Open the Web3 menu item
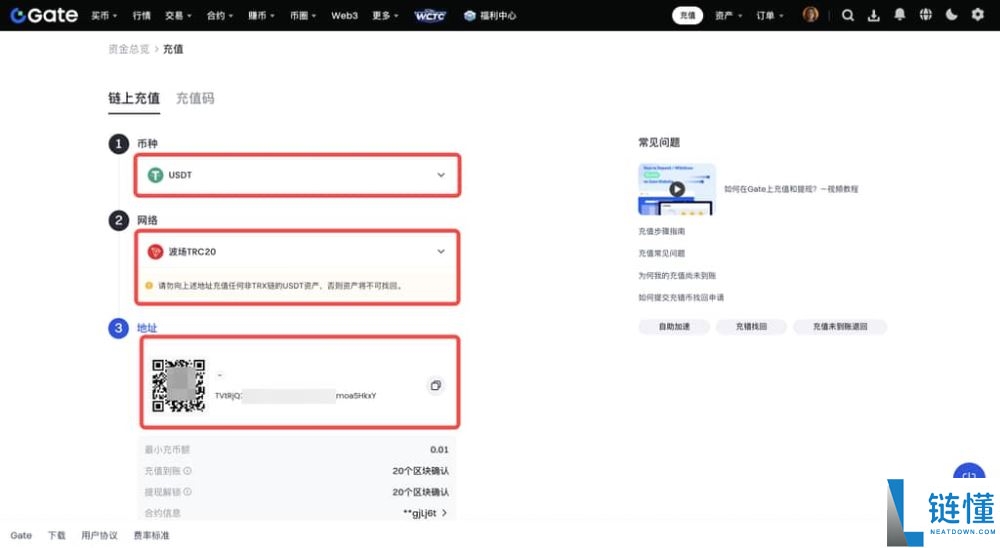This screenshot has height=548, width=1000. [x=344, y=15]
